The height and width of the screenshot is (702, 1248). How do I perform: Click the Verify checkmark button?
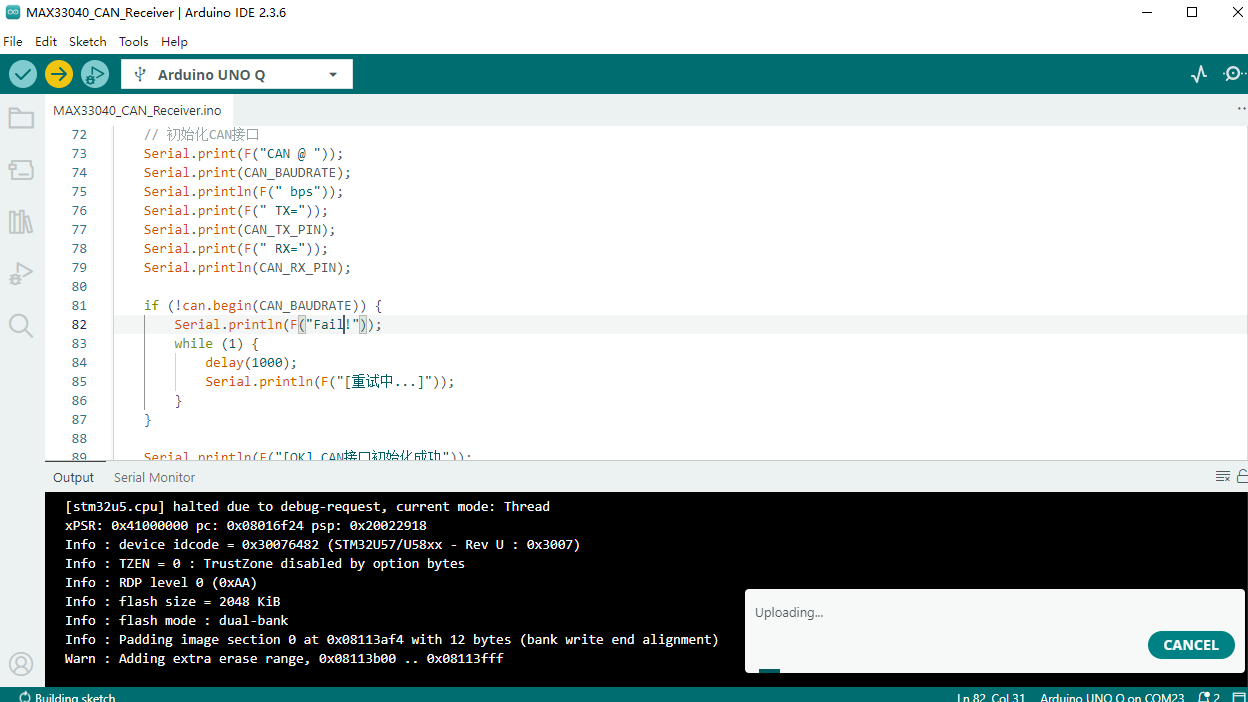pos(23,74)
